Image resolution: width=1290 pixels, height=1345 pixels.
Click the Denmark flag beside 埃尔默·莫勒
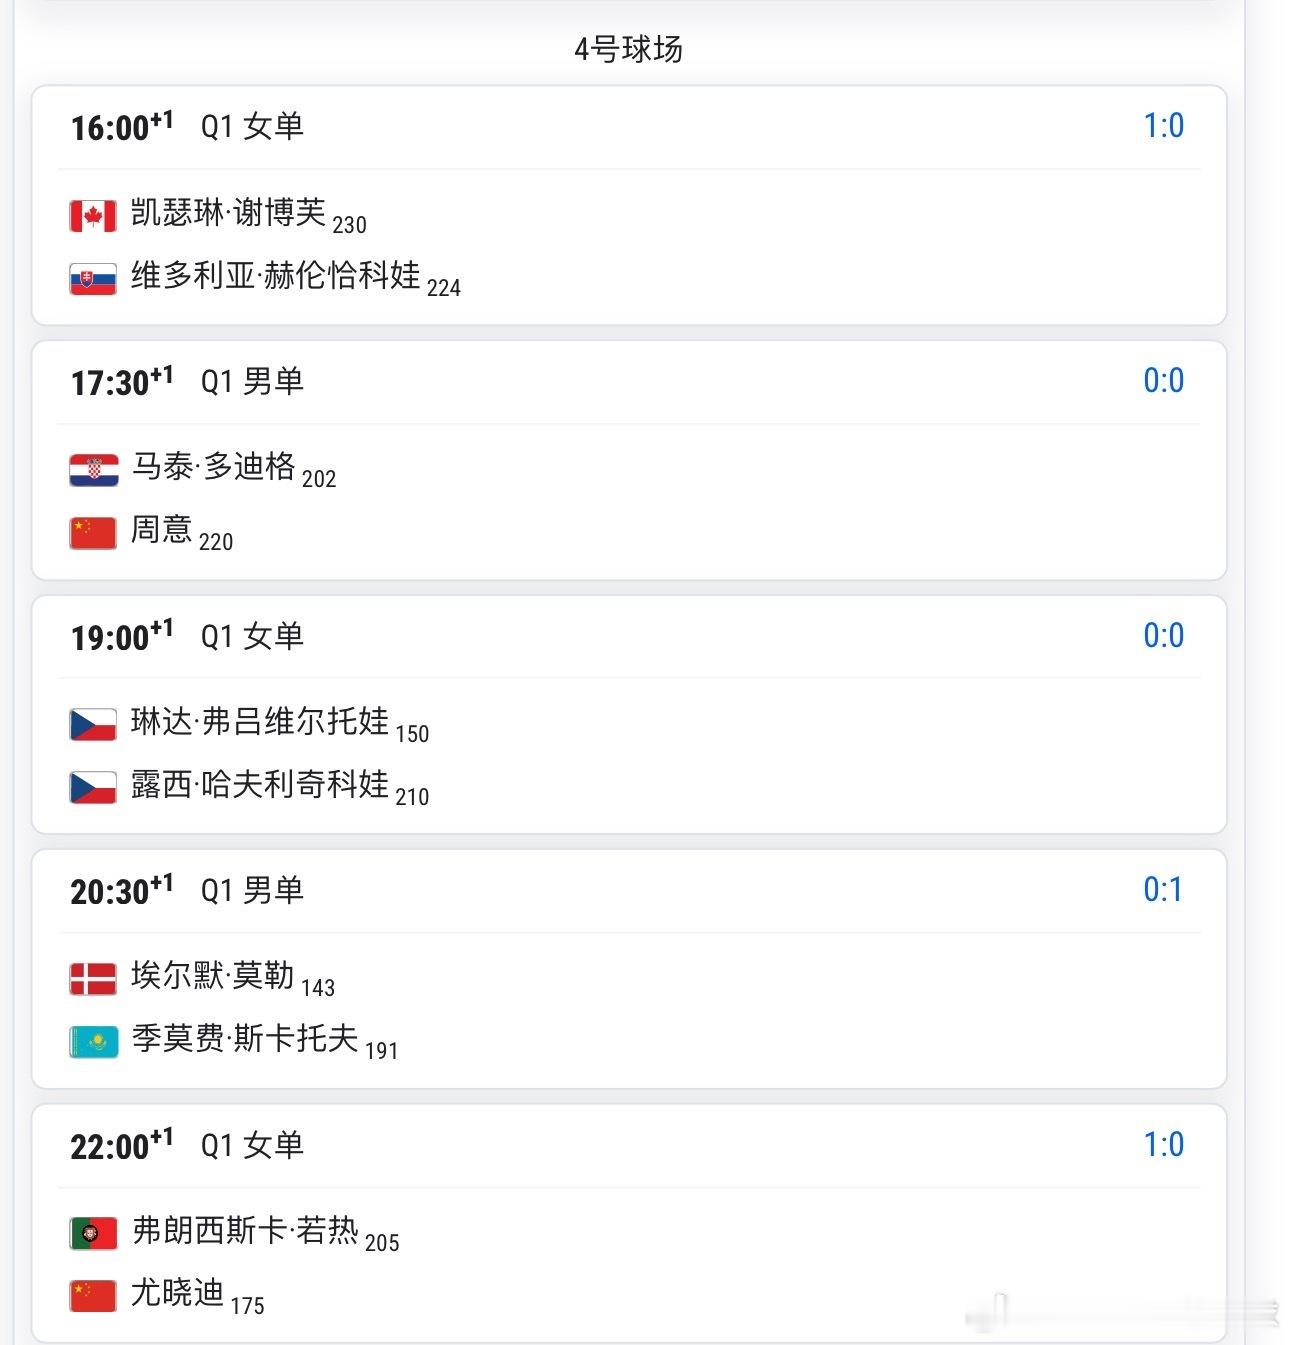[93, 979]
